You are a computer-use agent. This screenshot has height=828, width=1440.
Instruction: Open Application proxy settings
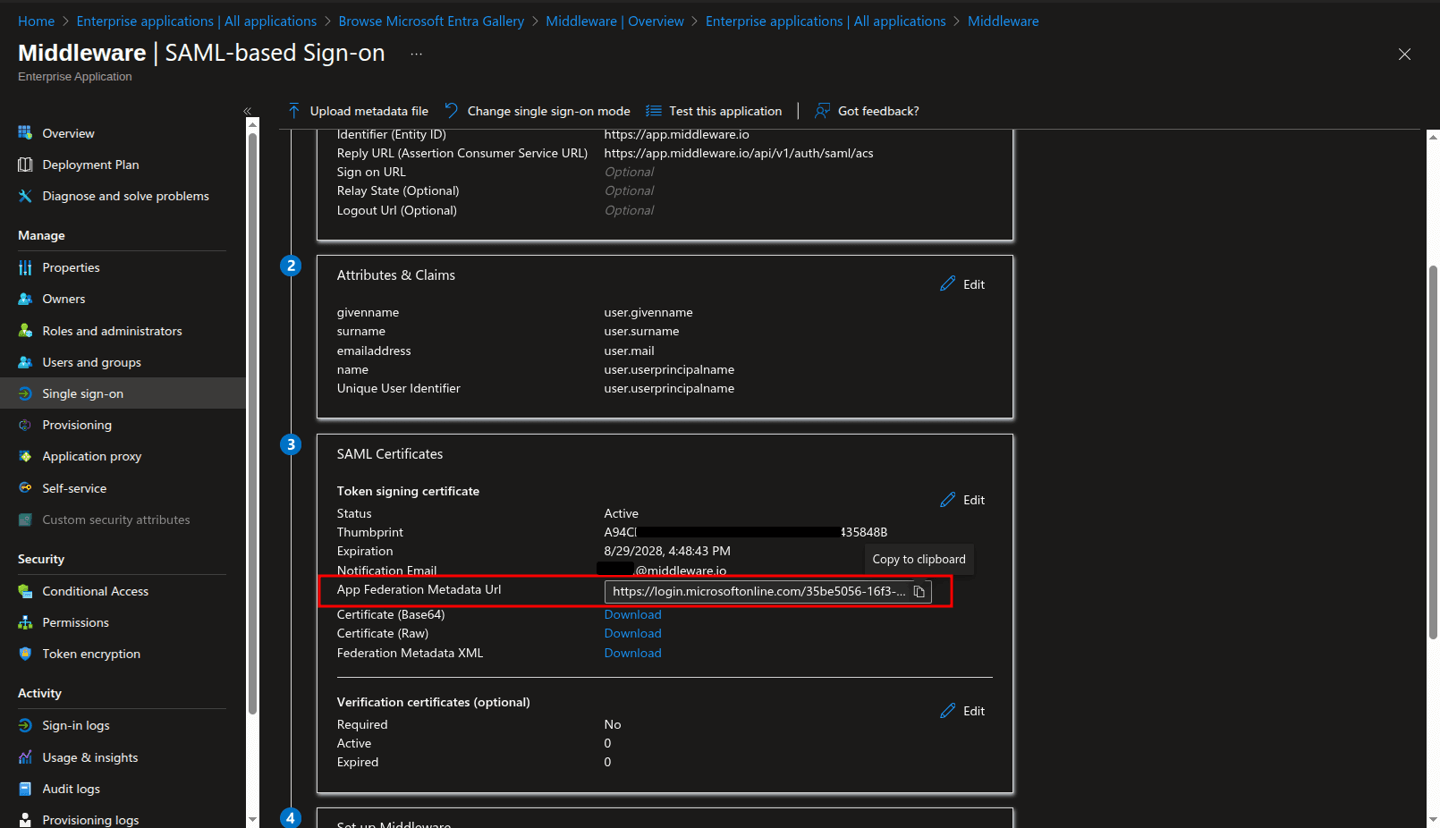tap(92, 456)
